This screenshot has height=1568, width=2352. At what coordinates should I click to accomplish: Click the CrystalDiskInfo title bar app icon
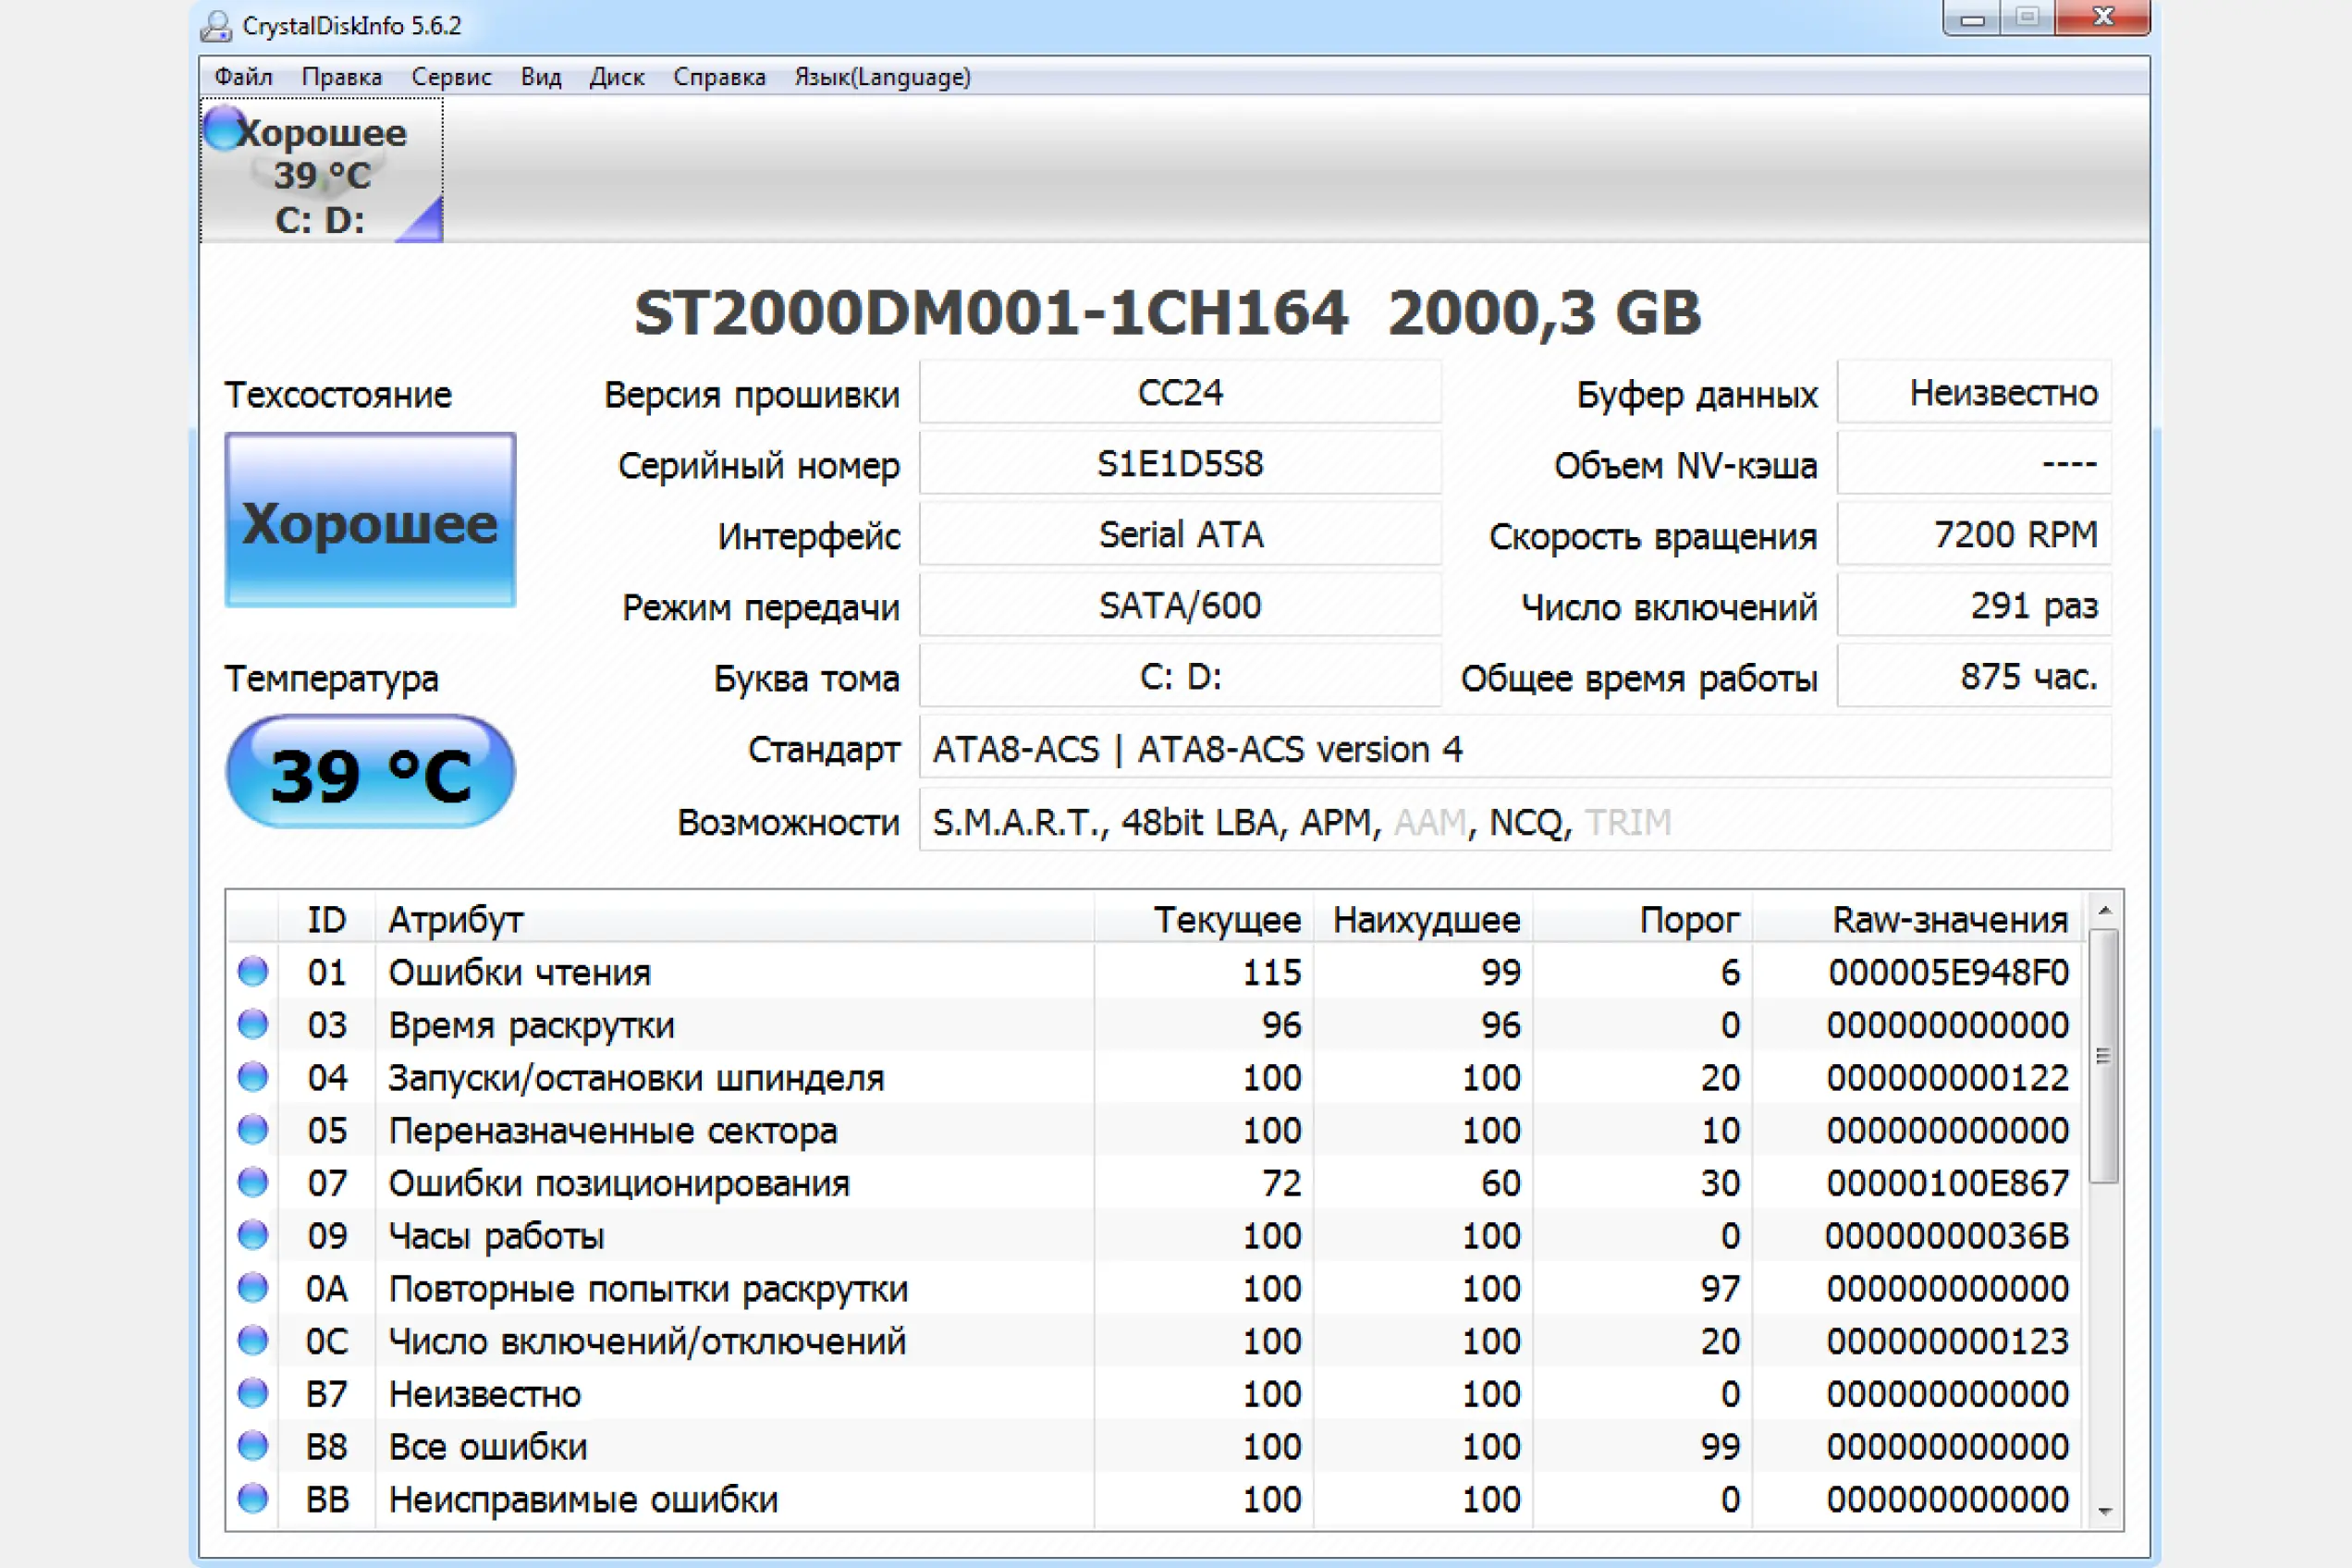click(215, 25)
